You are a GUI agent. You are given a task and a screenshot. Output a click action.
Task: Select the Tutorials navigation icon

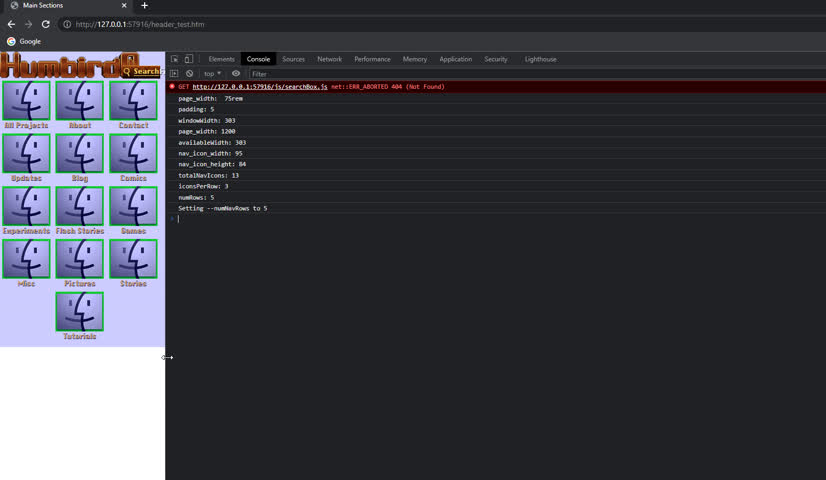pyautogui.click(x=80, y=312)
